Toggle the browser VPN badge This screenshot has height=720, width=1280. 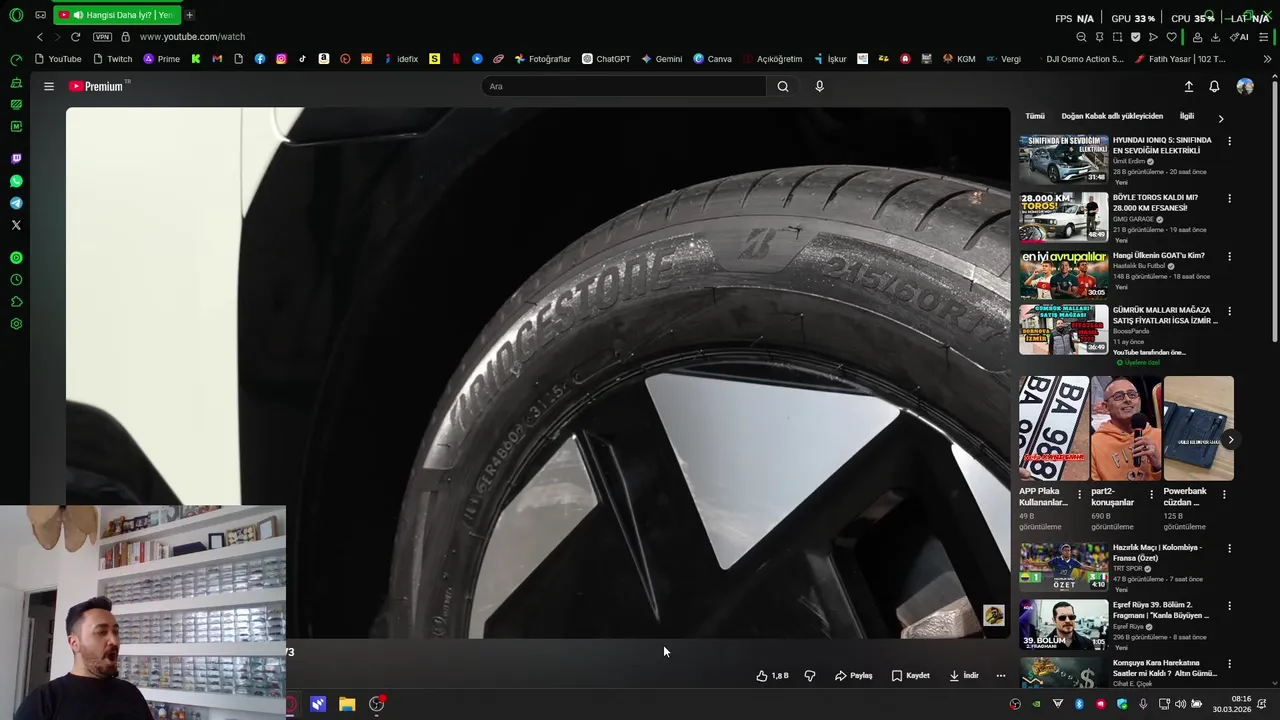(x=102, y=37)
